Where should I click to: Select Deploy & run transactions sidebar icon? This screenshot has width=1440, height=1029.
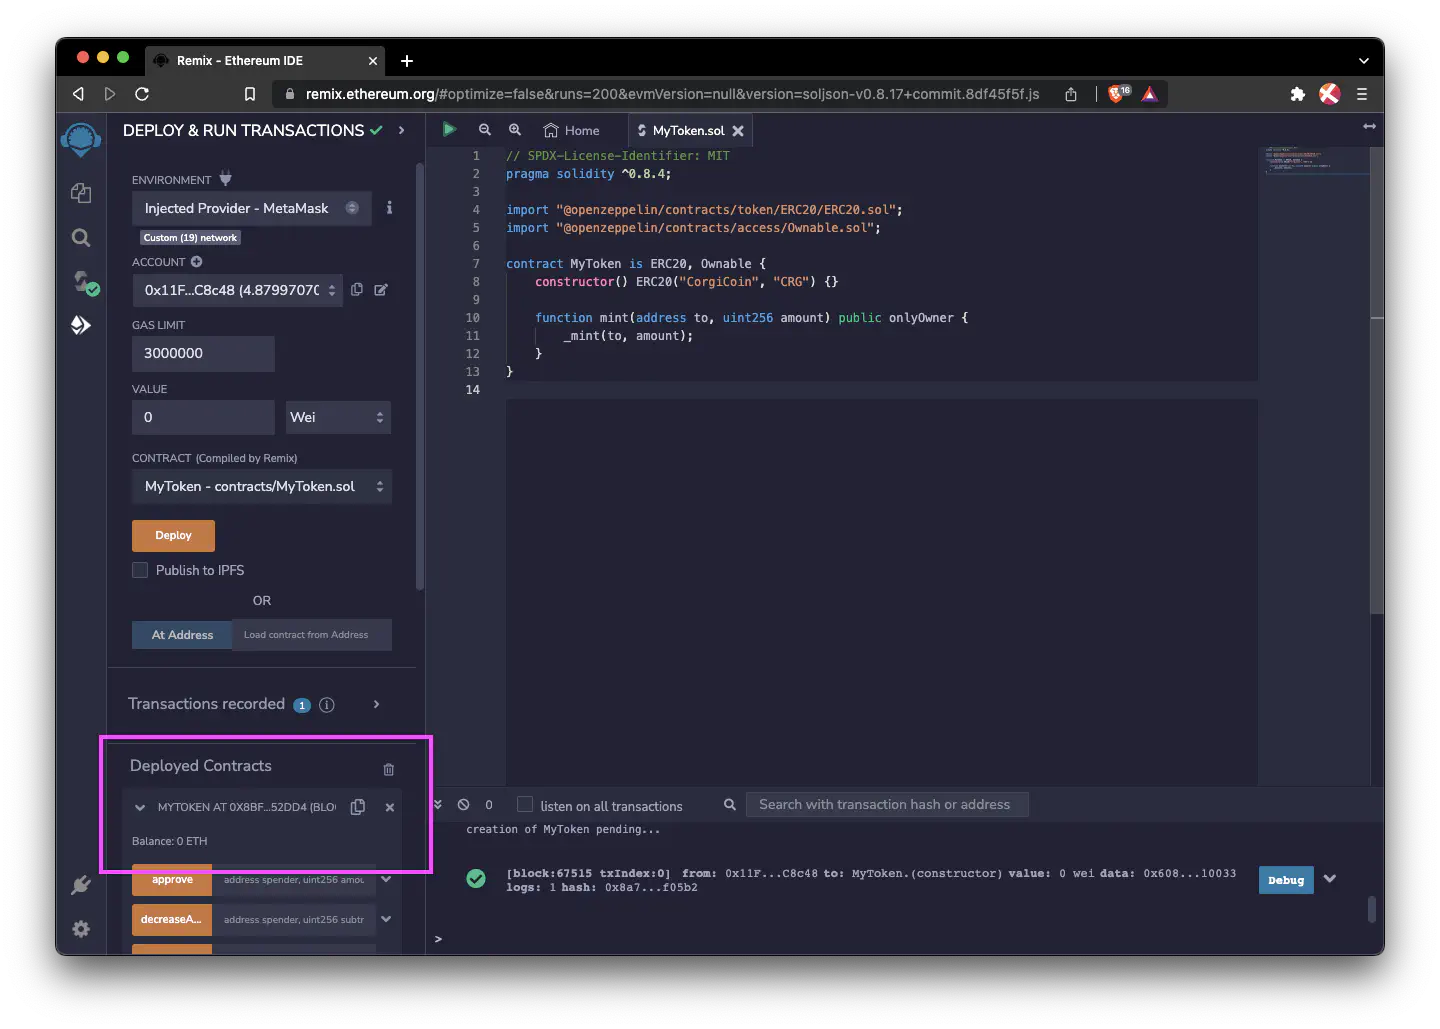81,325
